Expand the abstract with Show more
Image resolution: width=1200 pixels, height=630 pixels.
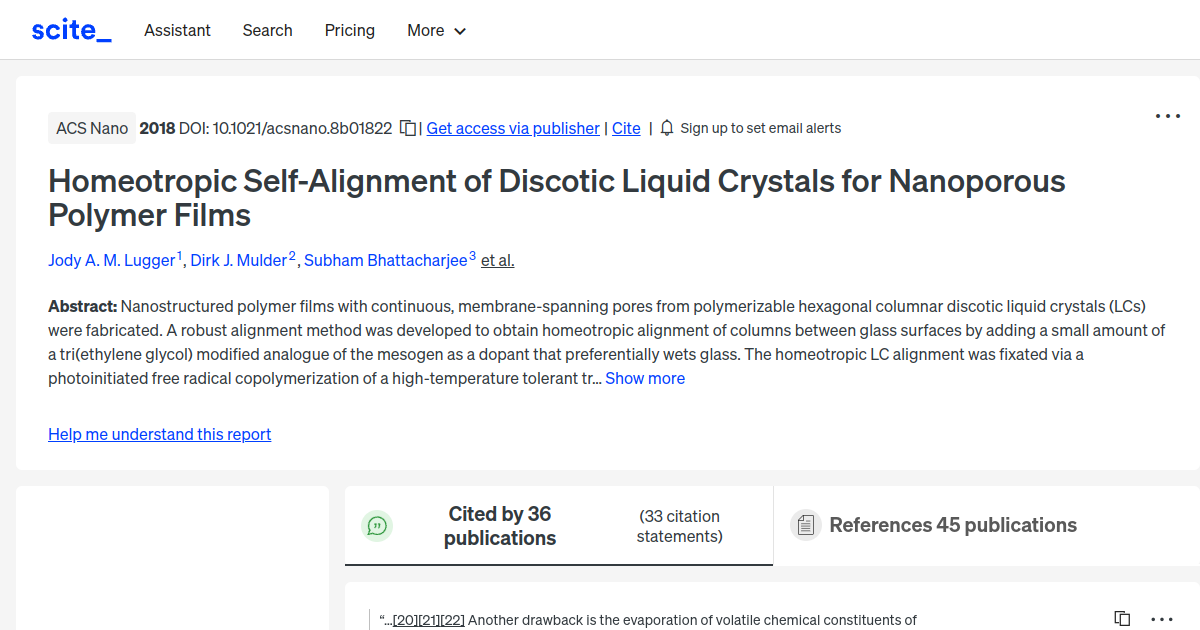(x=644, y=378)
